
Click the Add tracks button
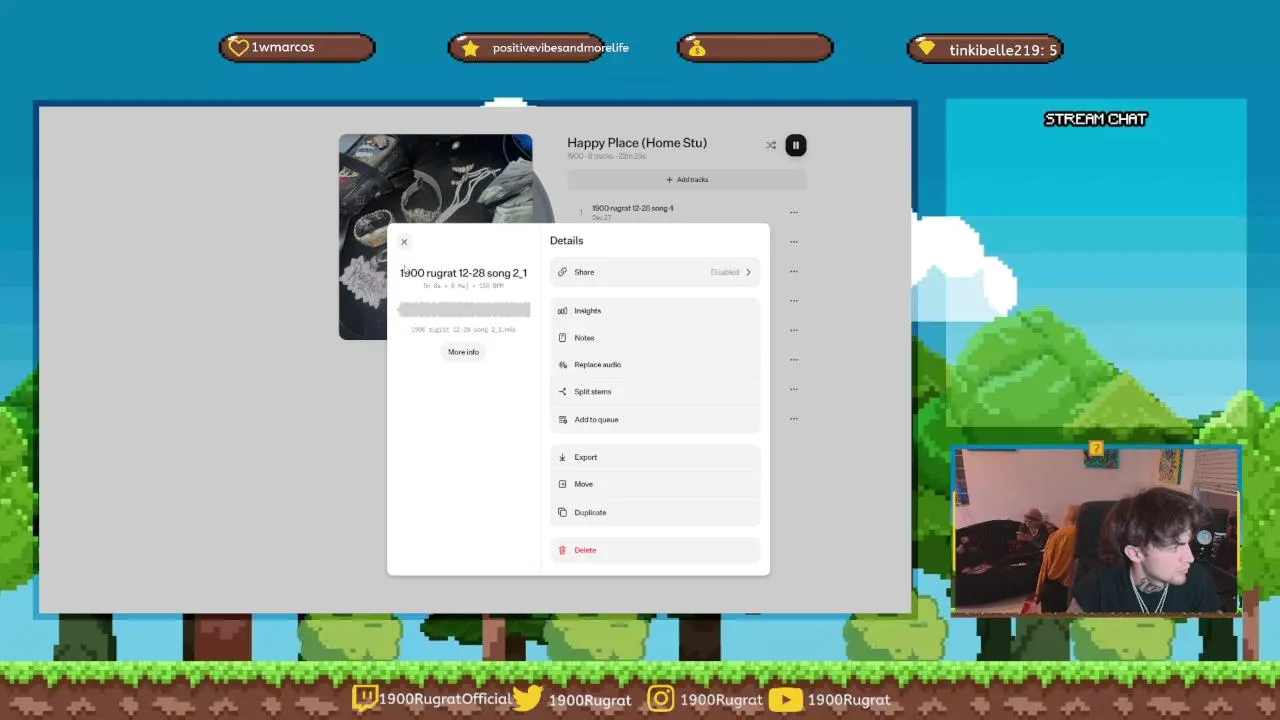point(687,180)
